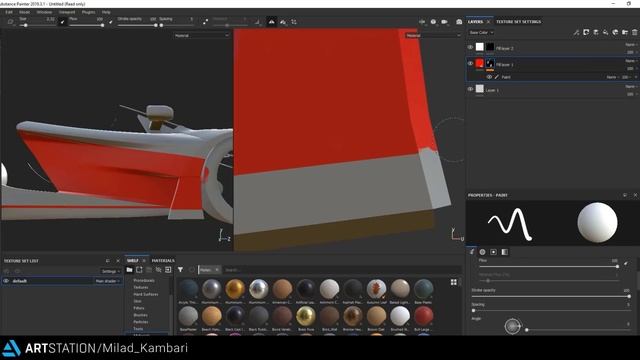Select the Material properties tab icon
This screenshot has height=360, width=640.
coord(505,252)
